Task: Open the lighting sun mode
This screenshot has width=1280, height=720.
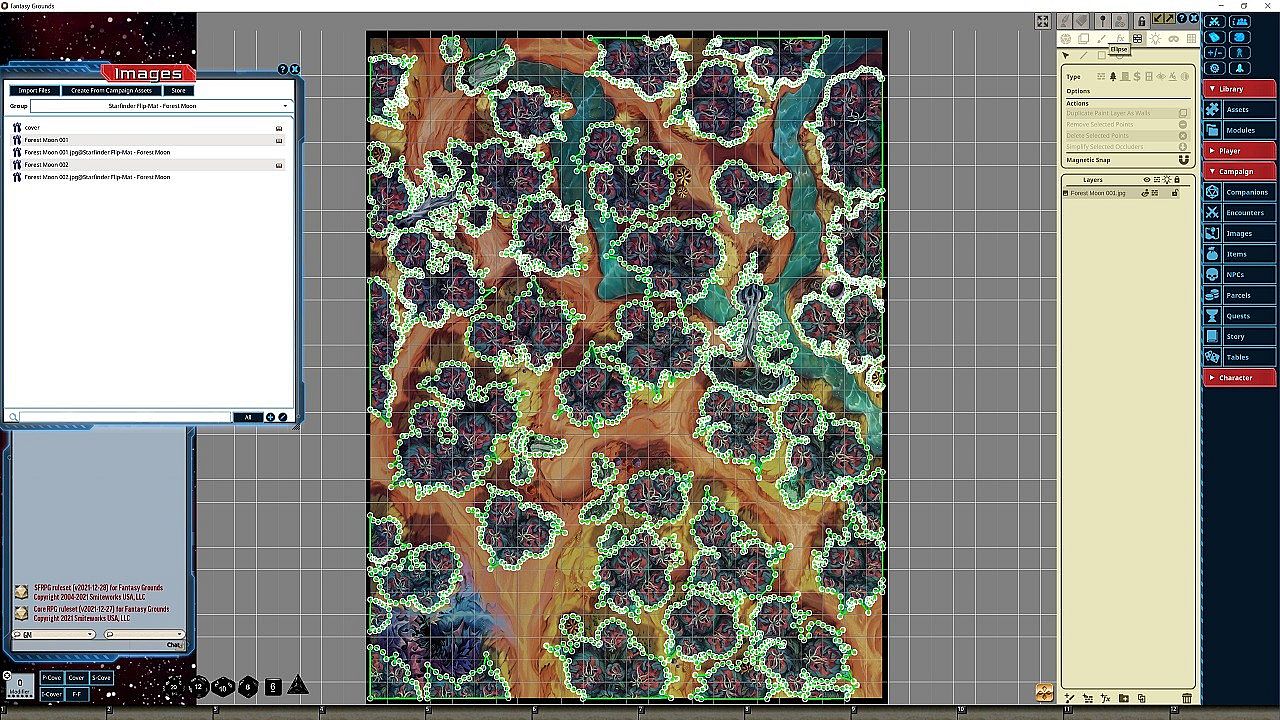Action: pyautogui.click(x=1155, y=39)
